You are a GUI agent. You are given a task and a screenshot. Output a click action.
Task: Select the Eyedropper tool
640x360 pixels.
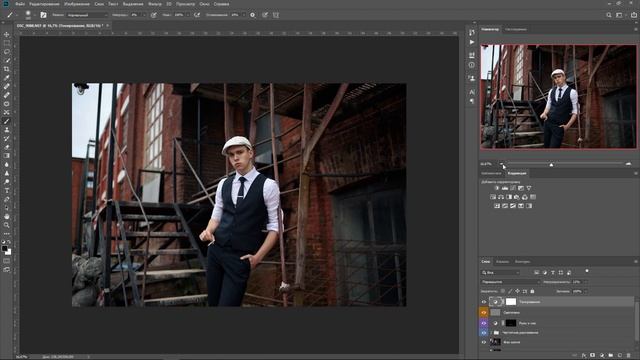7,78
